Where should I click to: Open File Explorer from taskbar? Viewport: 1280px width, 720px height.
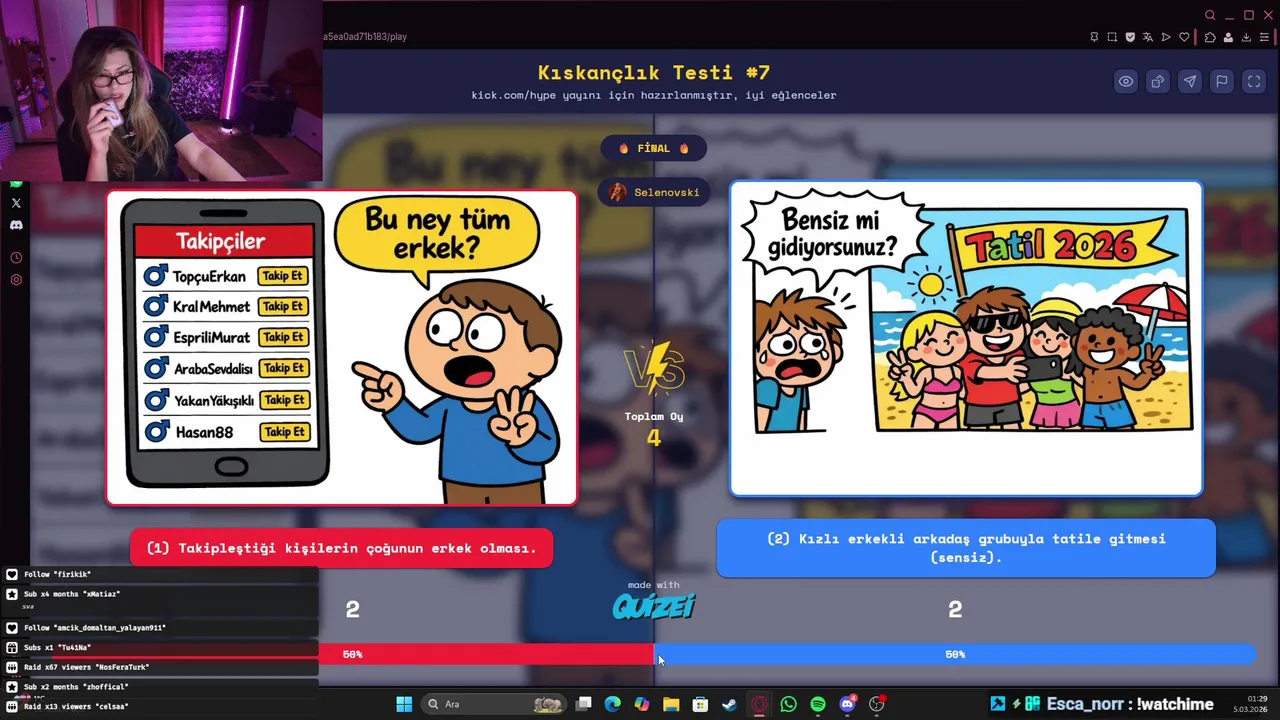pyautogui.click(x=671, y=704)
